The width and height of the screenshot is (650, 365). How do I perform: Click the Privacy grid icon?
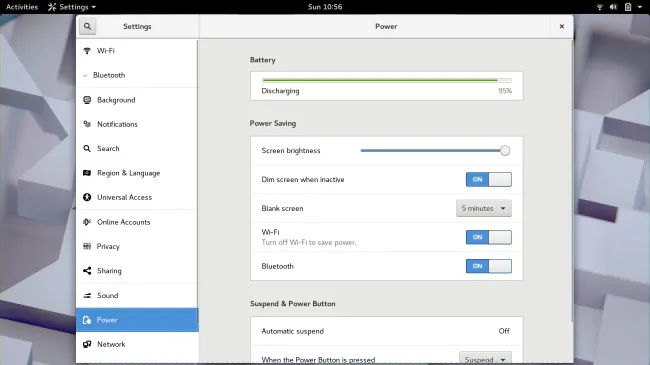(x=87, y=246)
